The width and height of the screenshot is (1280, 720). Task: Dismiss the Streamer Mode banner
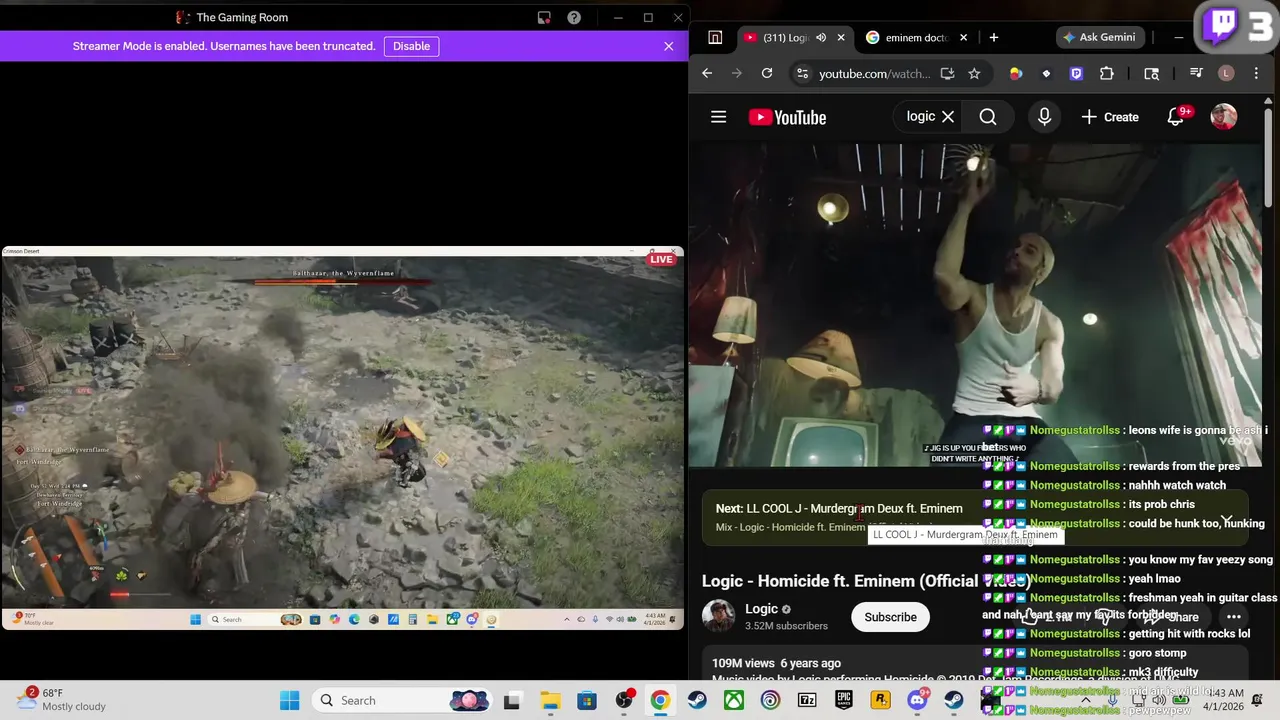click(x=668, y=46)
